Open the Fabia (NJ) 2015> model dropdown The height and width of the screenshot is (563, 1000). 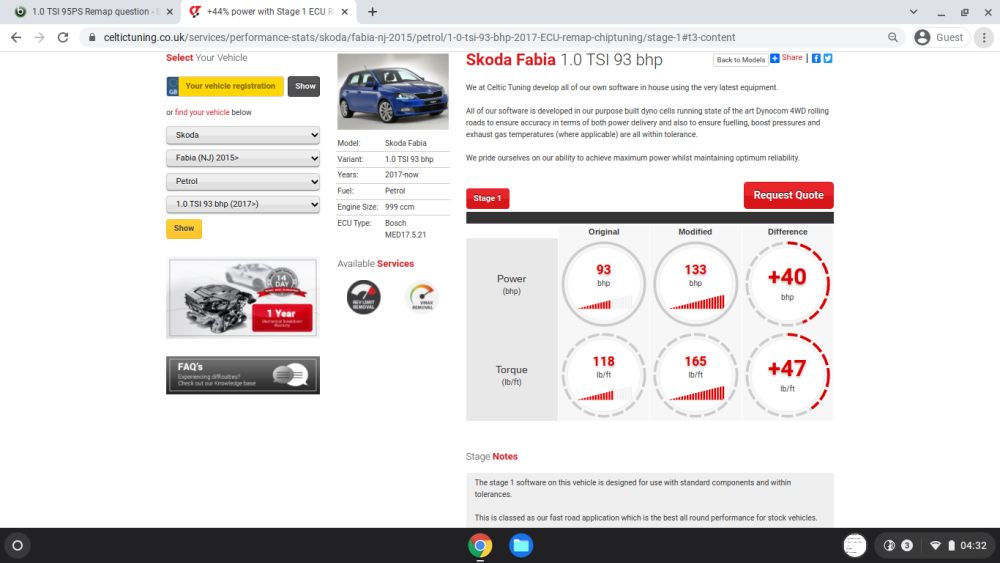tap(243, 158)
